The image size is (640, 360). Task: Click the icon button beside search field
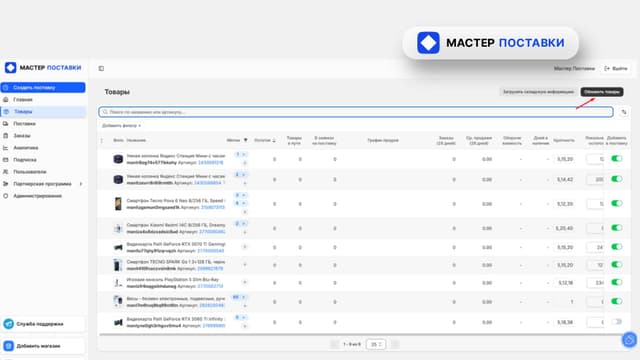click(624, 112)
